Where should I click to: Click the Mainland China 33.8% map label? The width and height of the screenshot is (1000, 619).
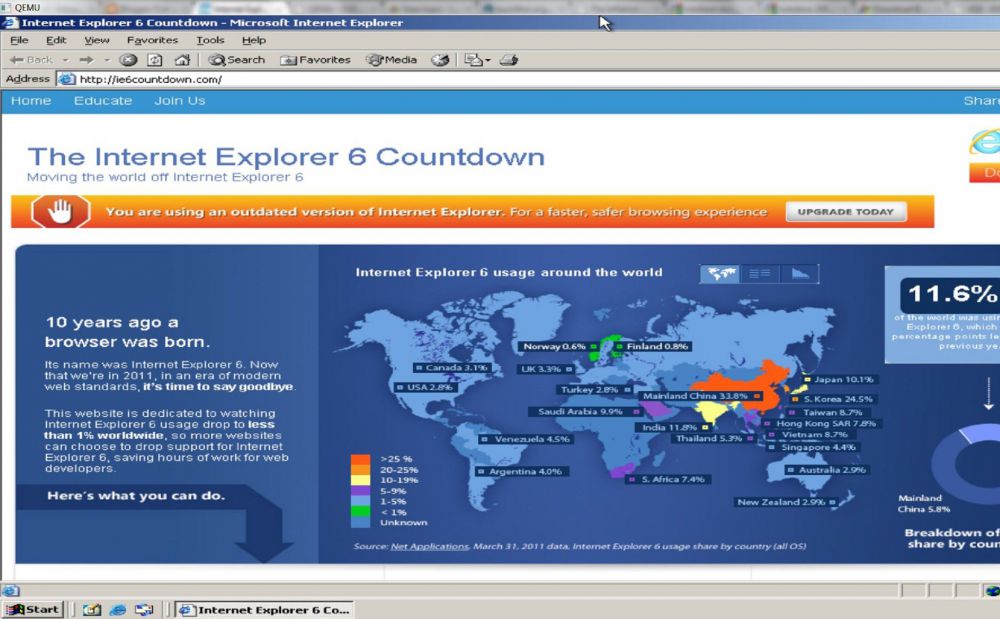click(702, 396)
